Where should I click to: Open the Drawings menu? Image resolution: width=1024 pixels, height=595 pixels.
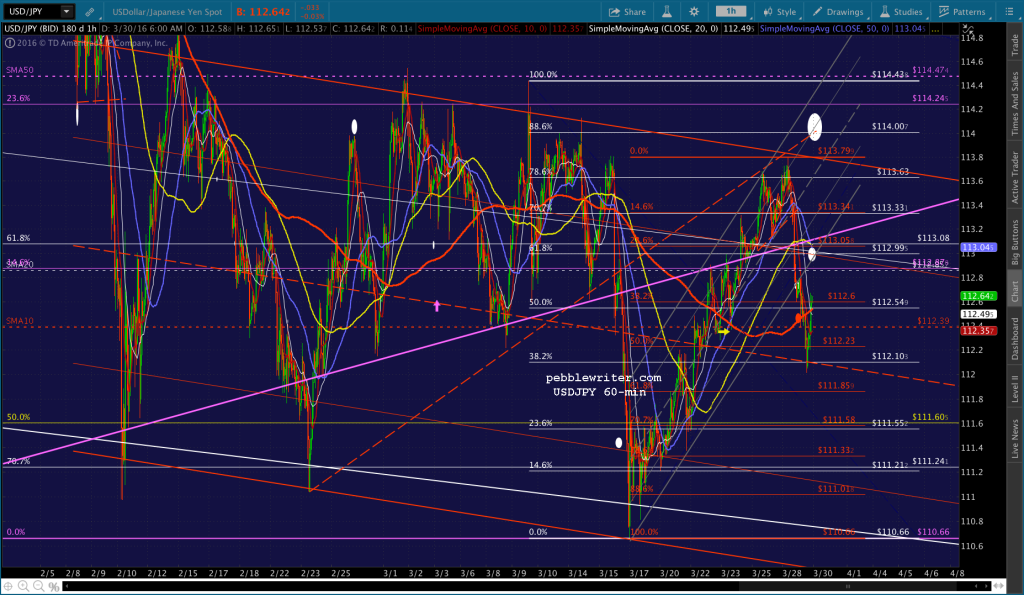pyautogui.click(x=838, y=12)
